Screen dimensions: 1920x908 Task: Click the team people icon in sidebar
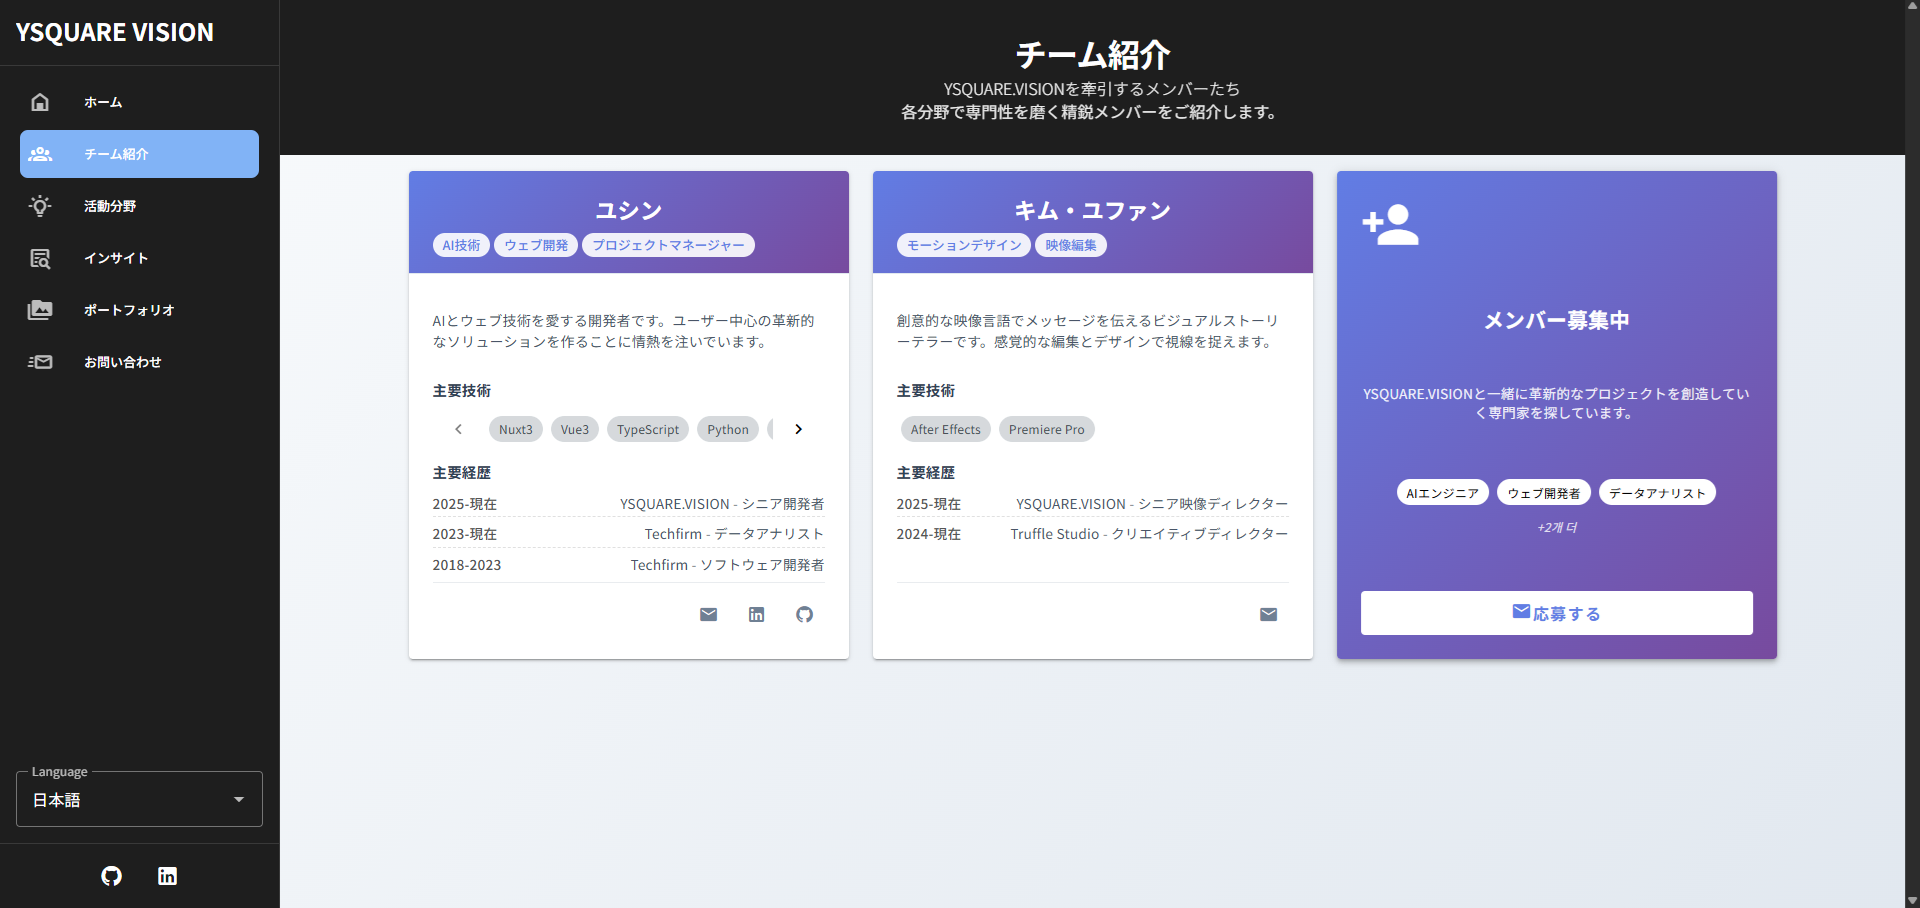(x=40, y=154)
